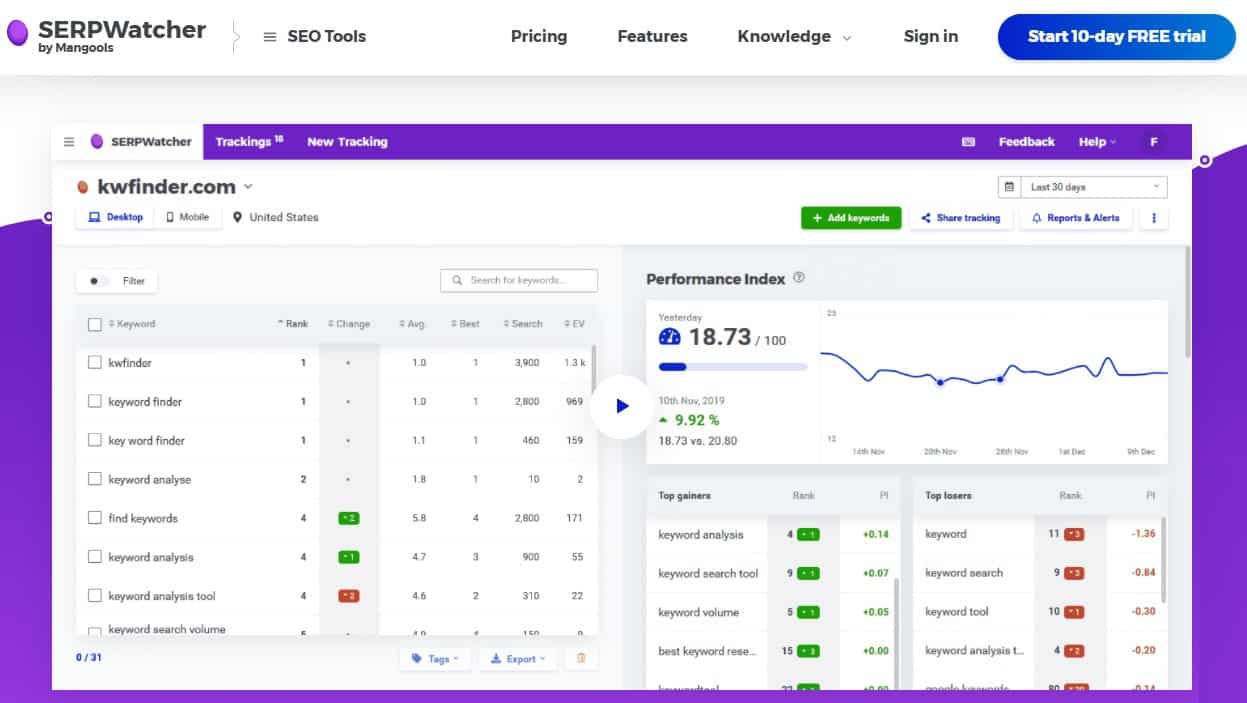Check the keyword analysis tool row checkbox
1247x703 pixels.
point(94,596)
